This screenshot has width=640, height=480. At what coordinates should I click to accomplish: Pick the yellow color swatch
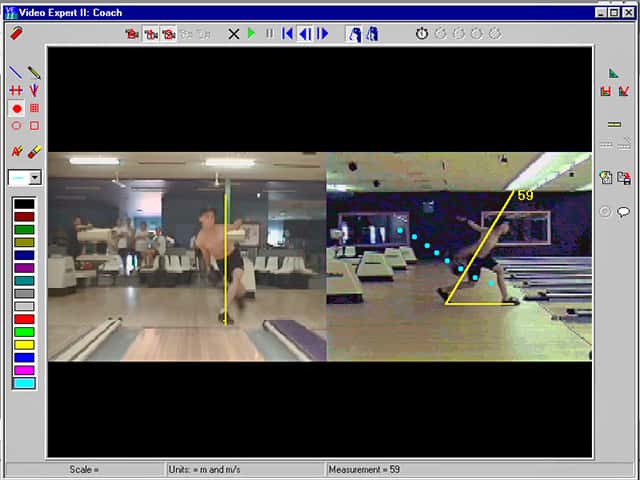[x=24, y=345]
